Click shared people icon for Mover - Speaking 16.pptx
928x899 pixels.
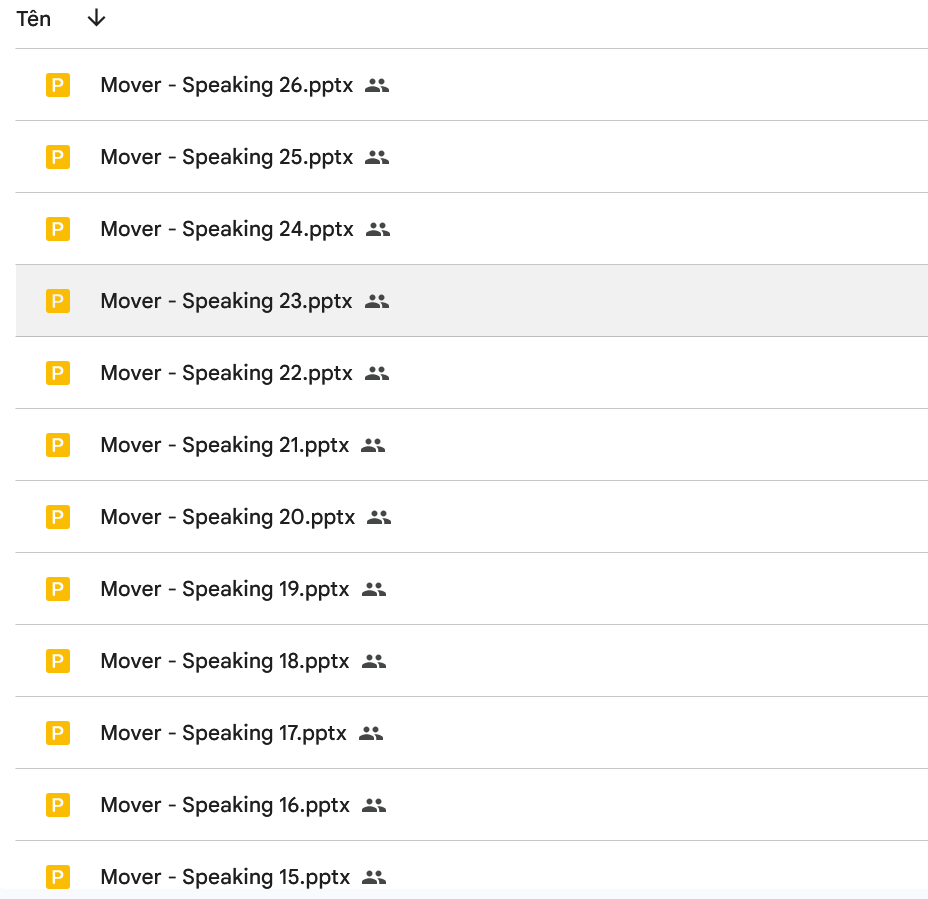coord(374,805)
